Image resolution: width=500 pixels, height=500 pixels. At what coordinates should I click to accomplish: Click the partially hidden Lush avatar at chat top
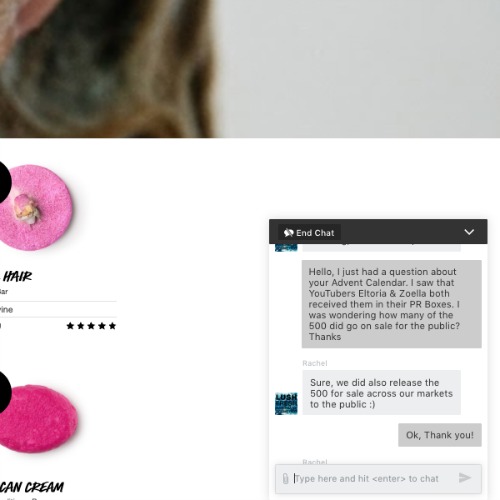click(x=286, y=248)
